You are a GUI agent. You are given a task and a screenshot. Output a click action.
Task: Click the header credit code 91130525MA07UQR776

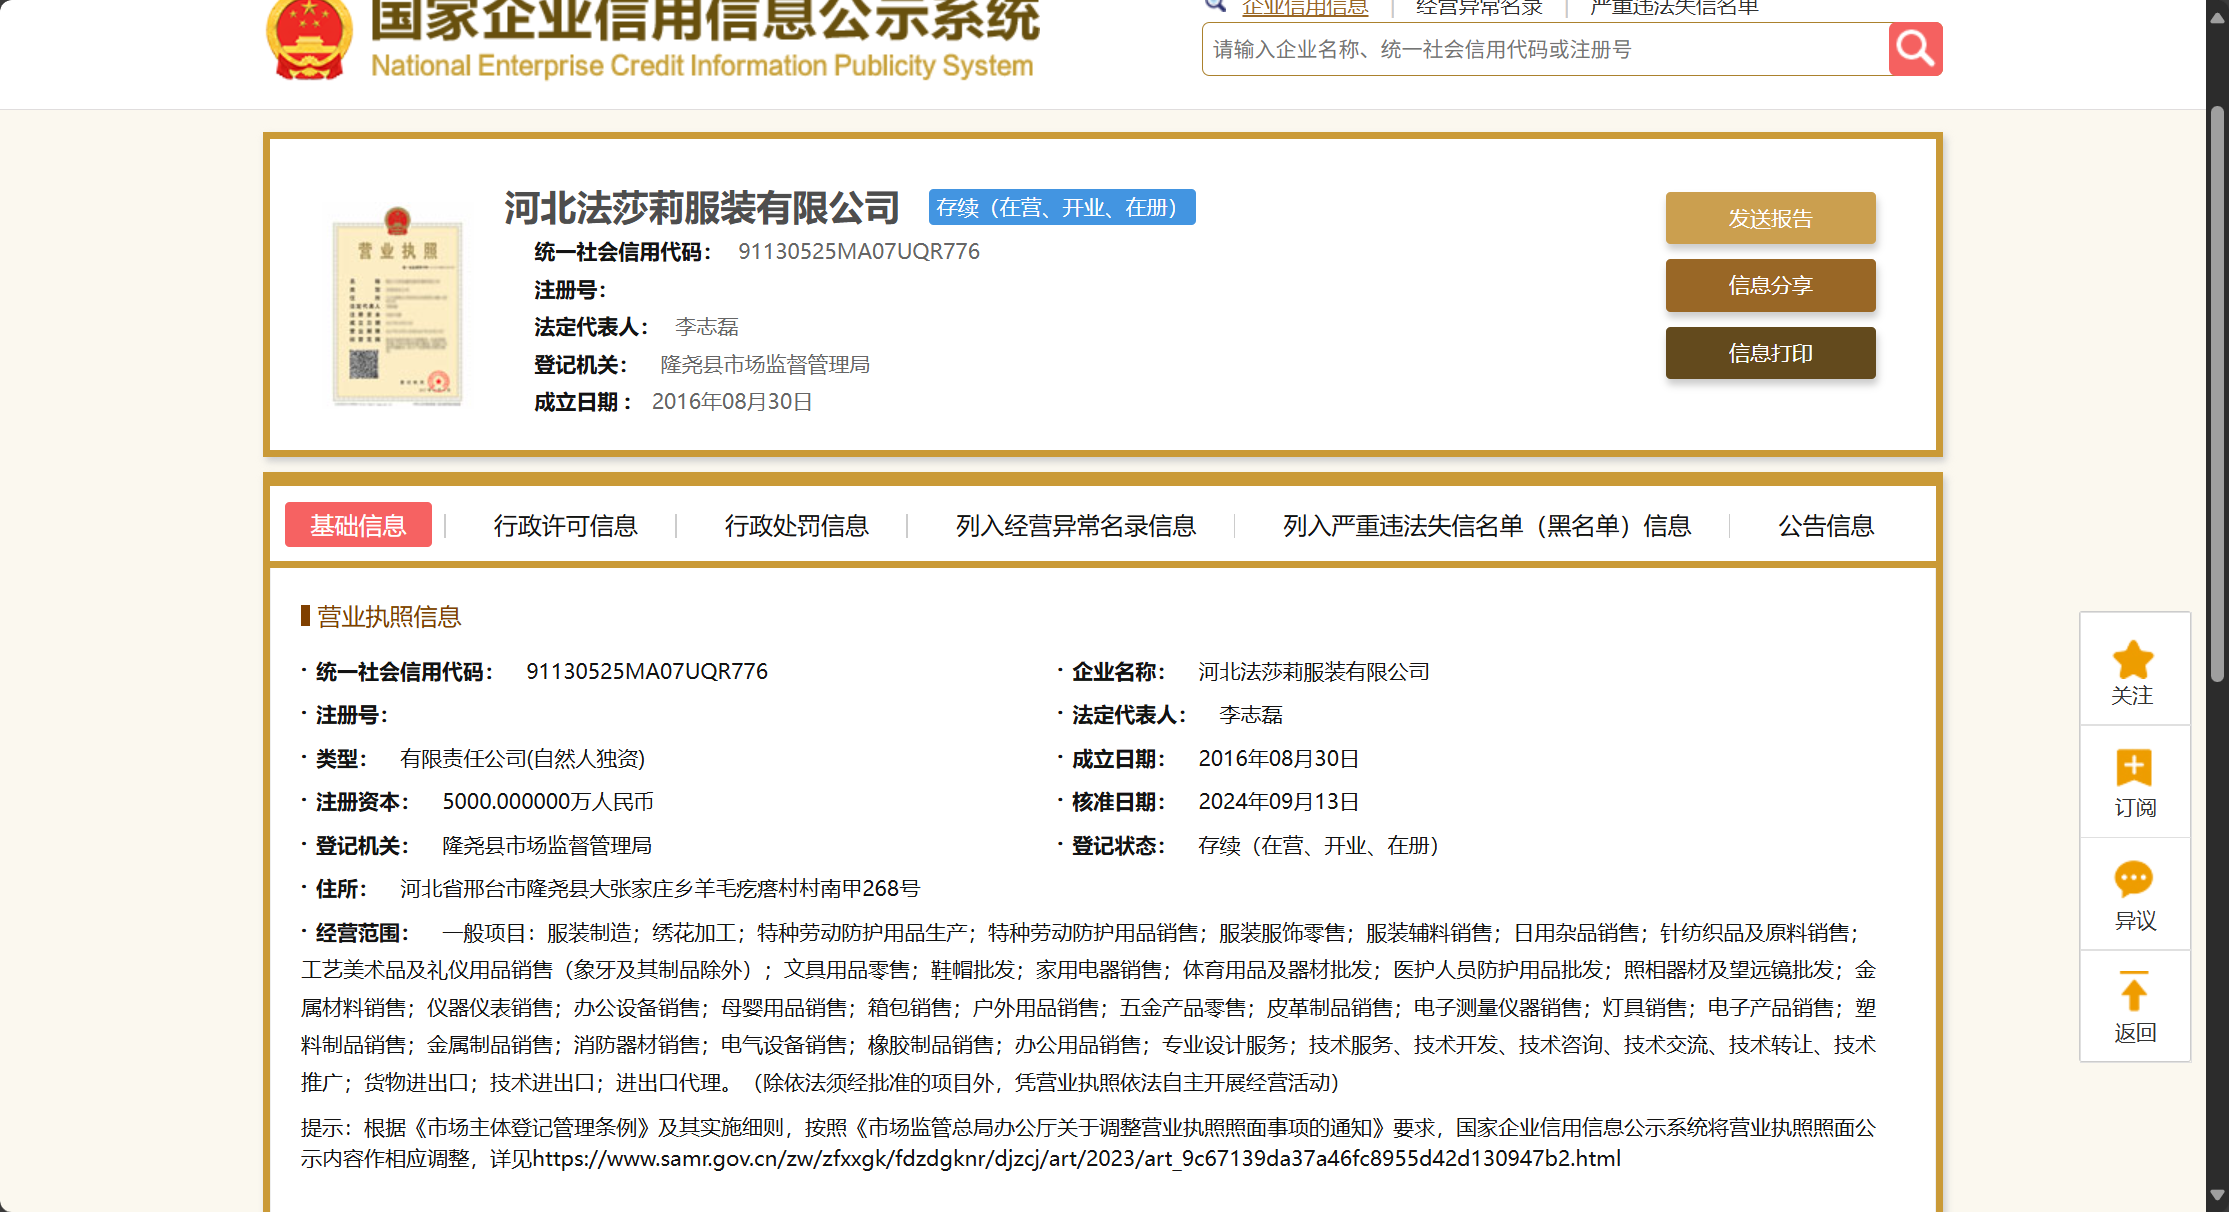[x=859, y=252]
